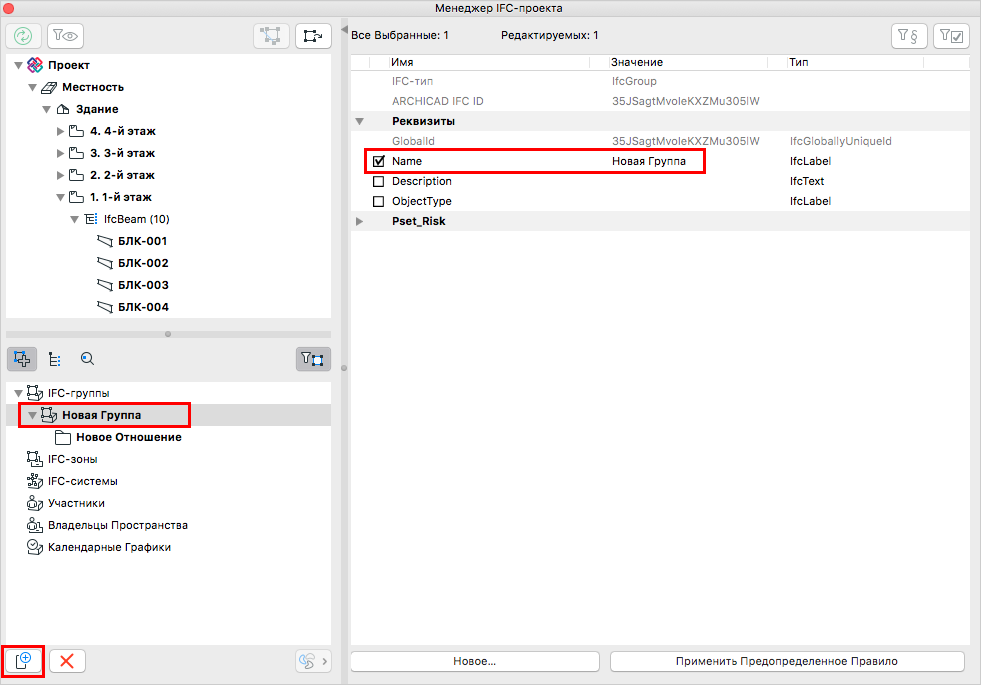Click the Владельцы Пространства icon

pyautogui.click(x=35, y=525)
